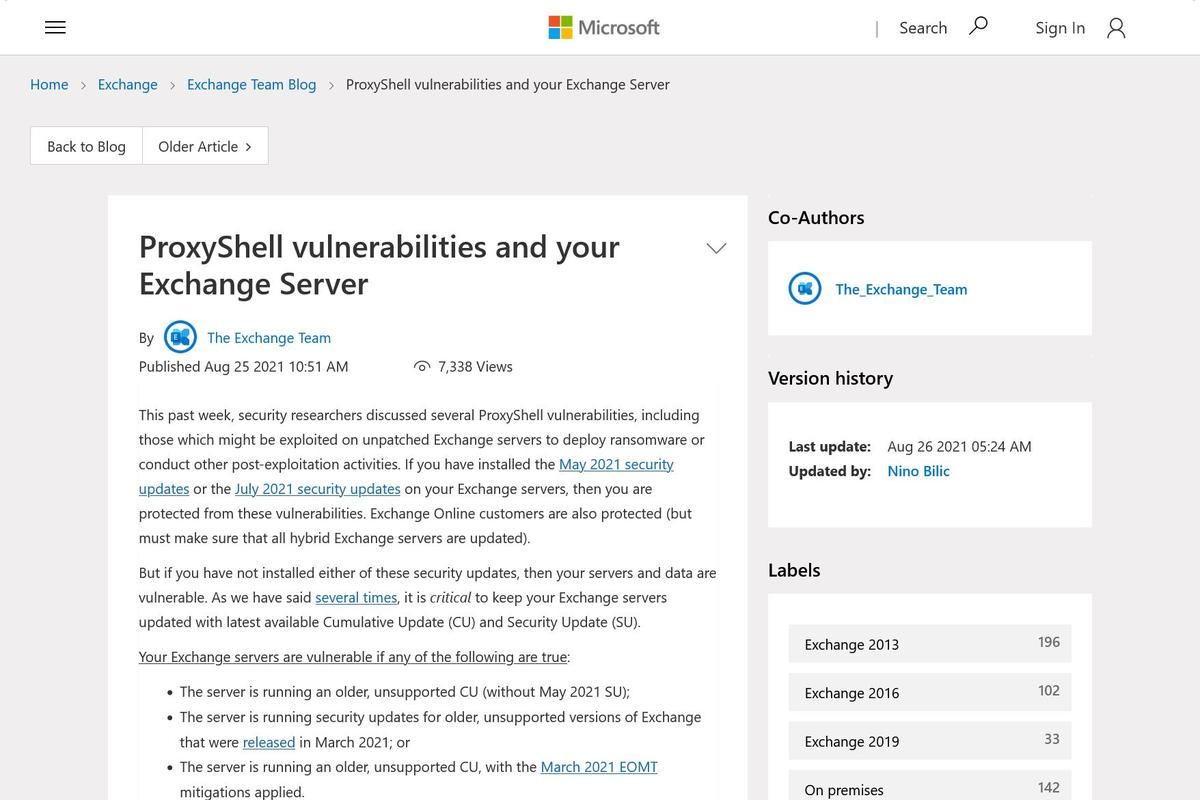This screenshot has height=800, width=1200.
Task: Open Nino Bilic profile link
Action: tap(918, 471)
